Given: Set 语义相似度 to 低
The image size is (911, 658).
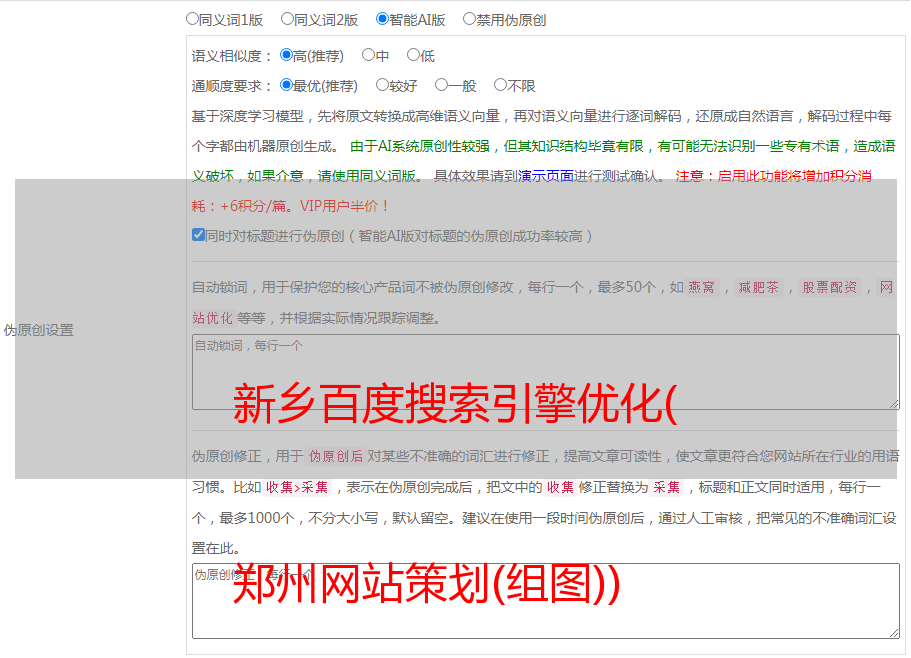Looking at the screenshot, I should pos(413,55).
